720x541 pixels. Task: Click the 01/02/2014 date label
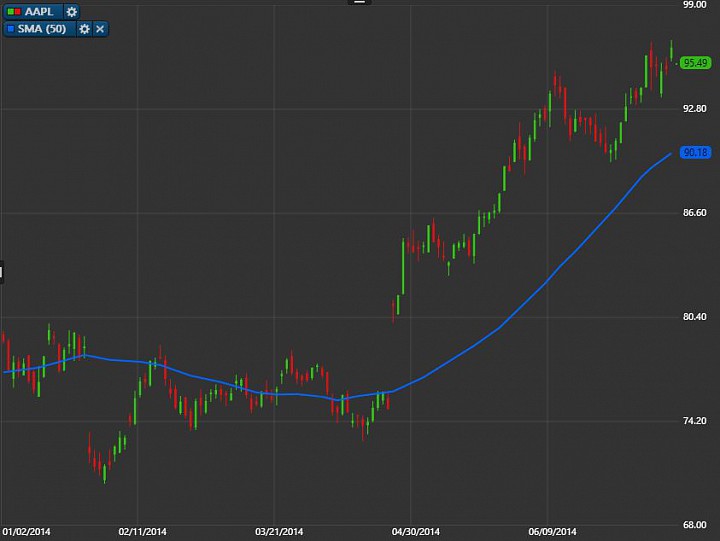tap(26, 532)
